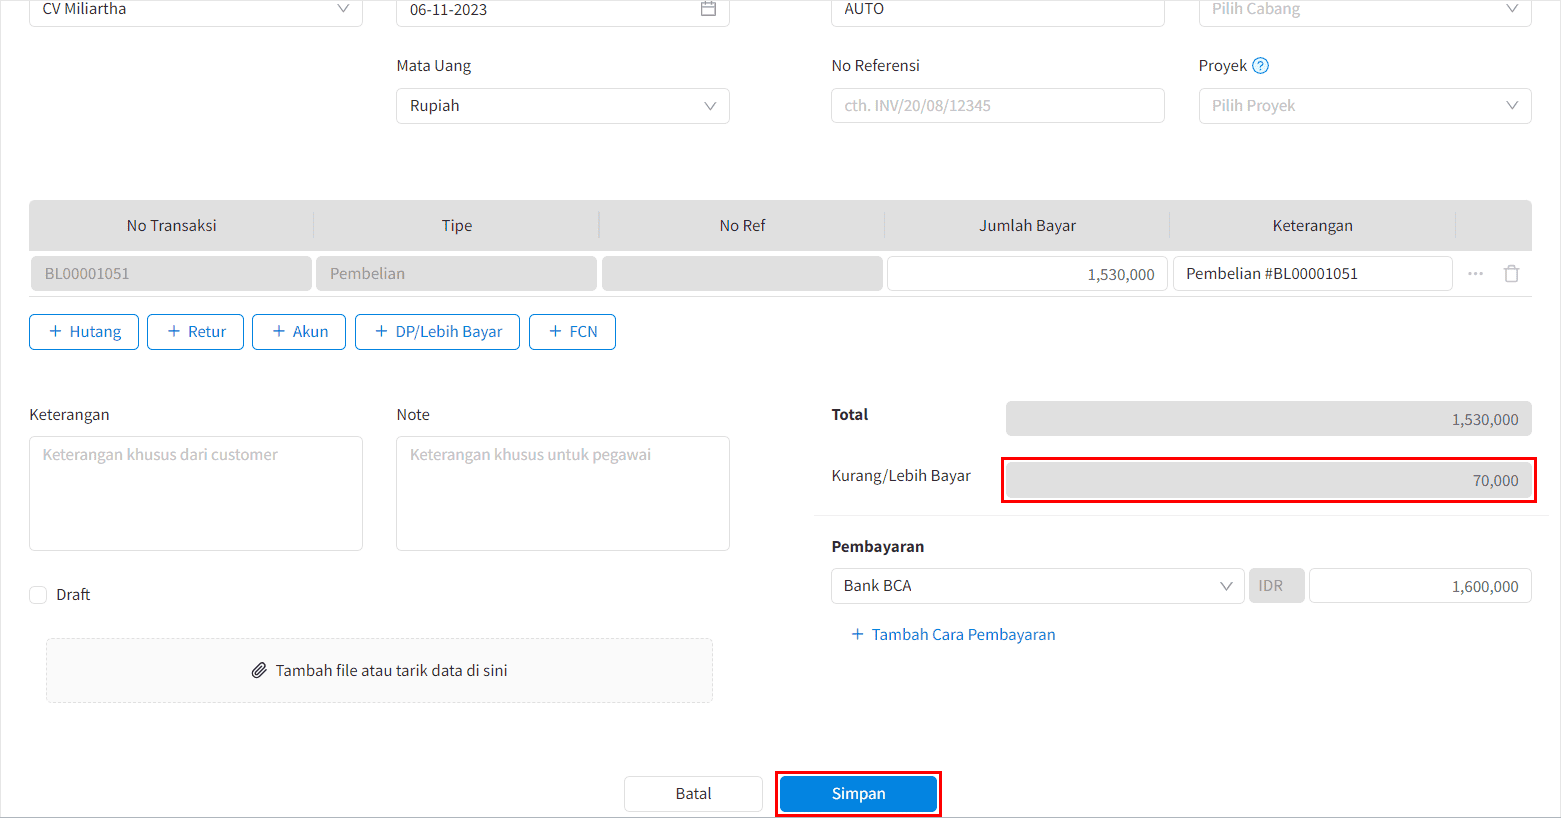Add an Akun line
The image size is (1561, 818).
pyautogui.click(x=299, y=332)
